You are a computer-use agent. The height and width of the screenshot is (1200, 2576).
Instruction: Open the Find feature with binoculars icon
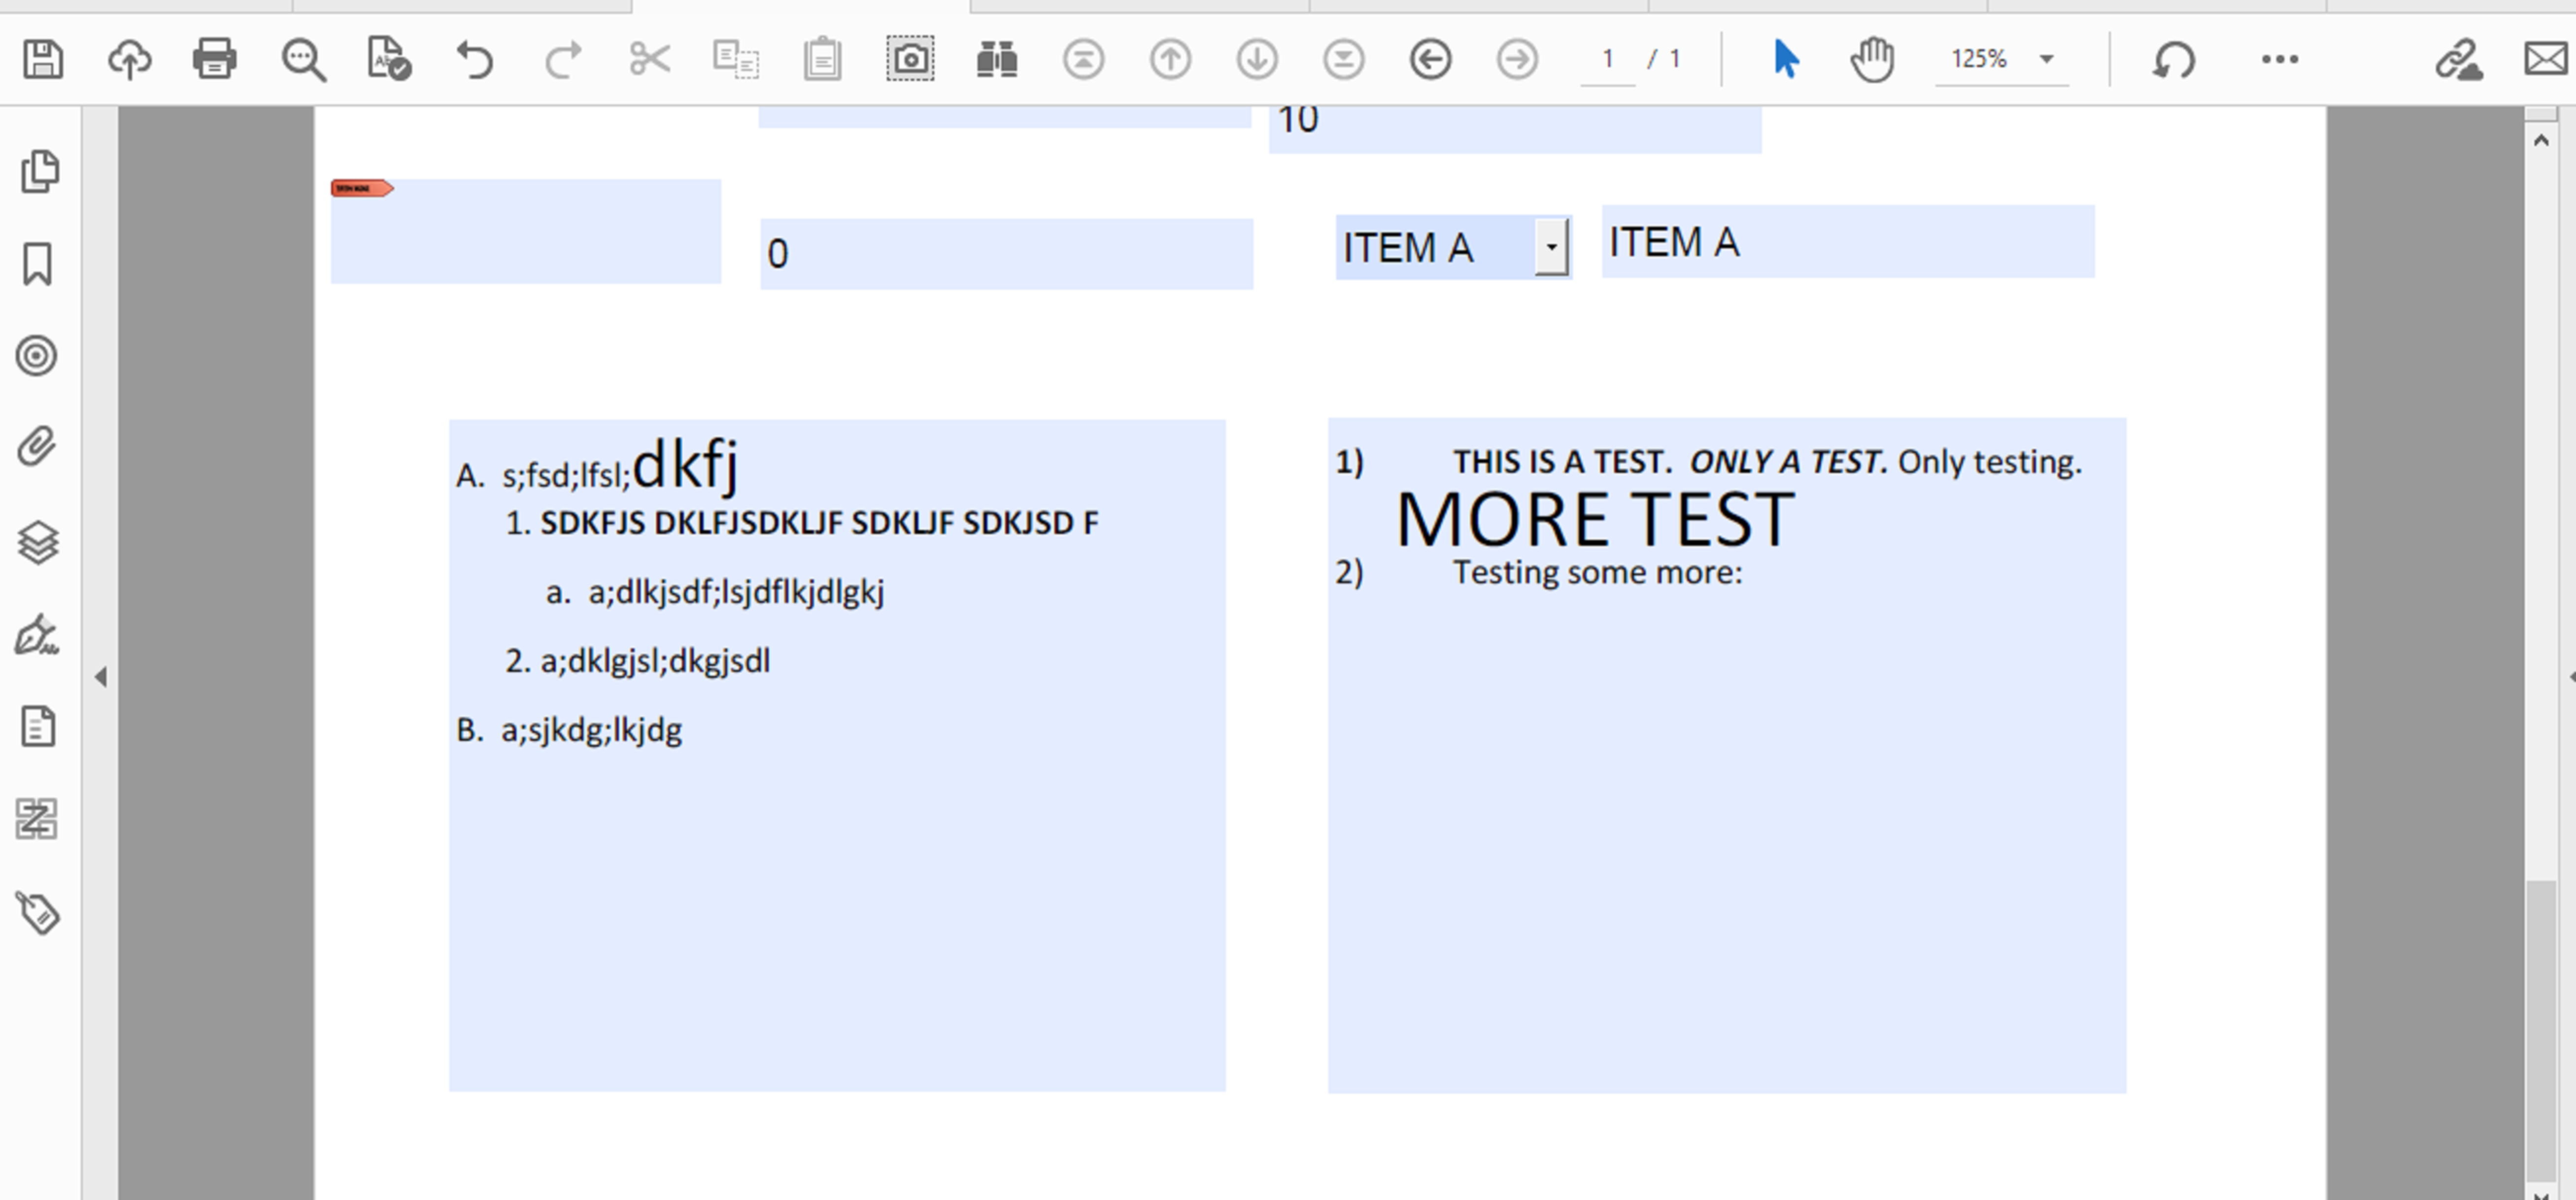click(997, 59)
